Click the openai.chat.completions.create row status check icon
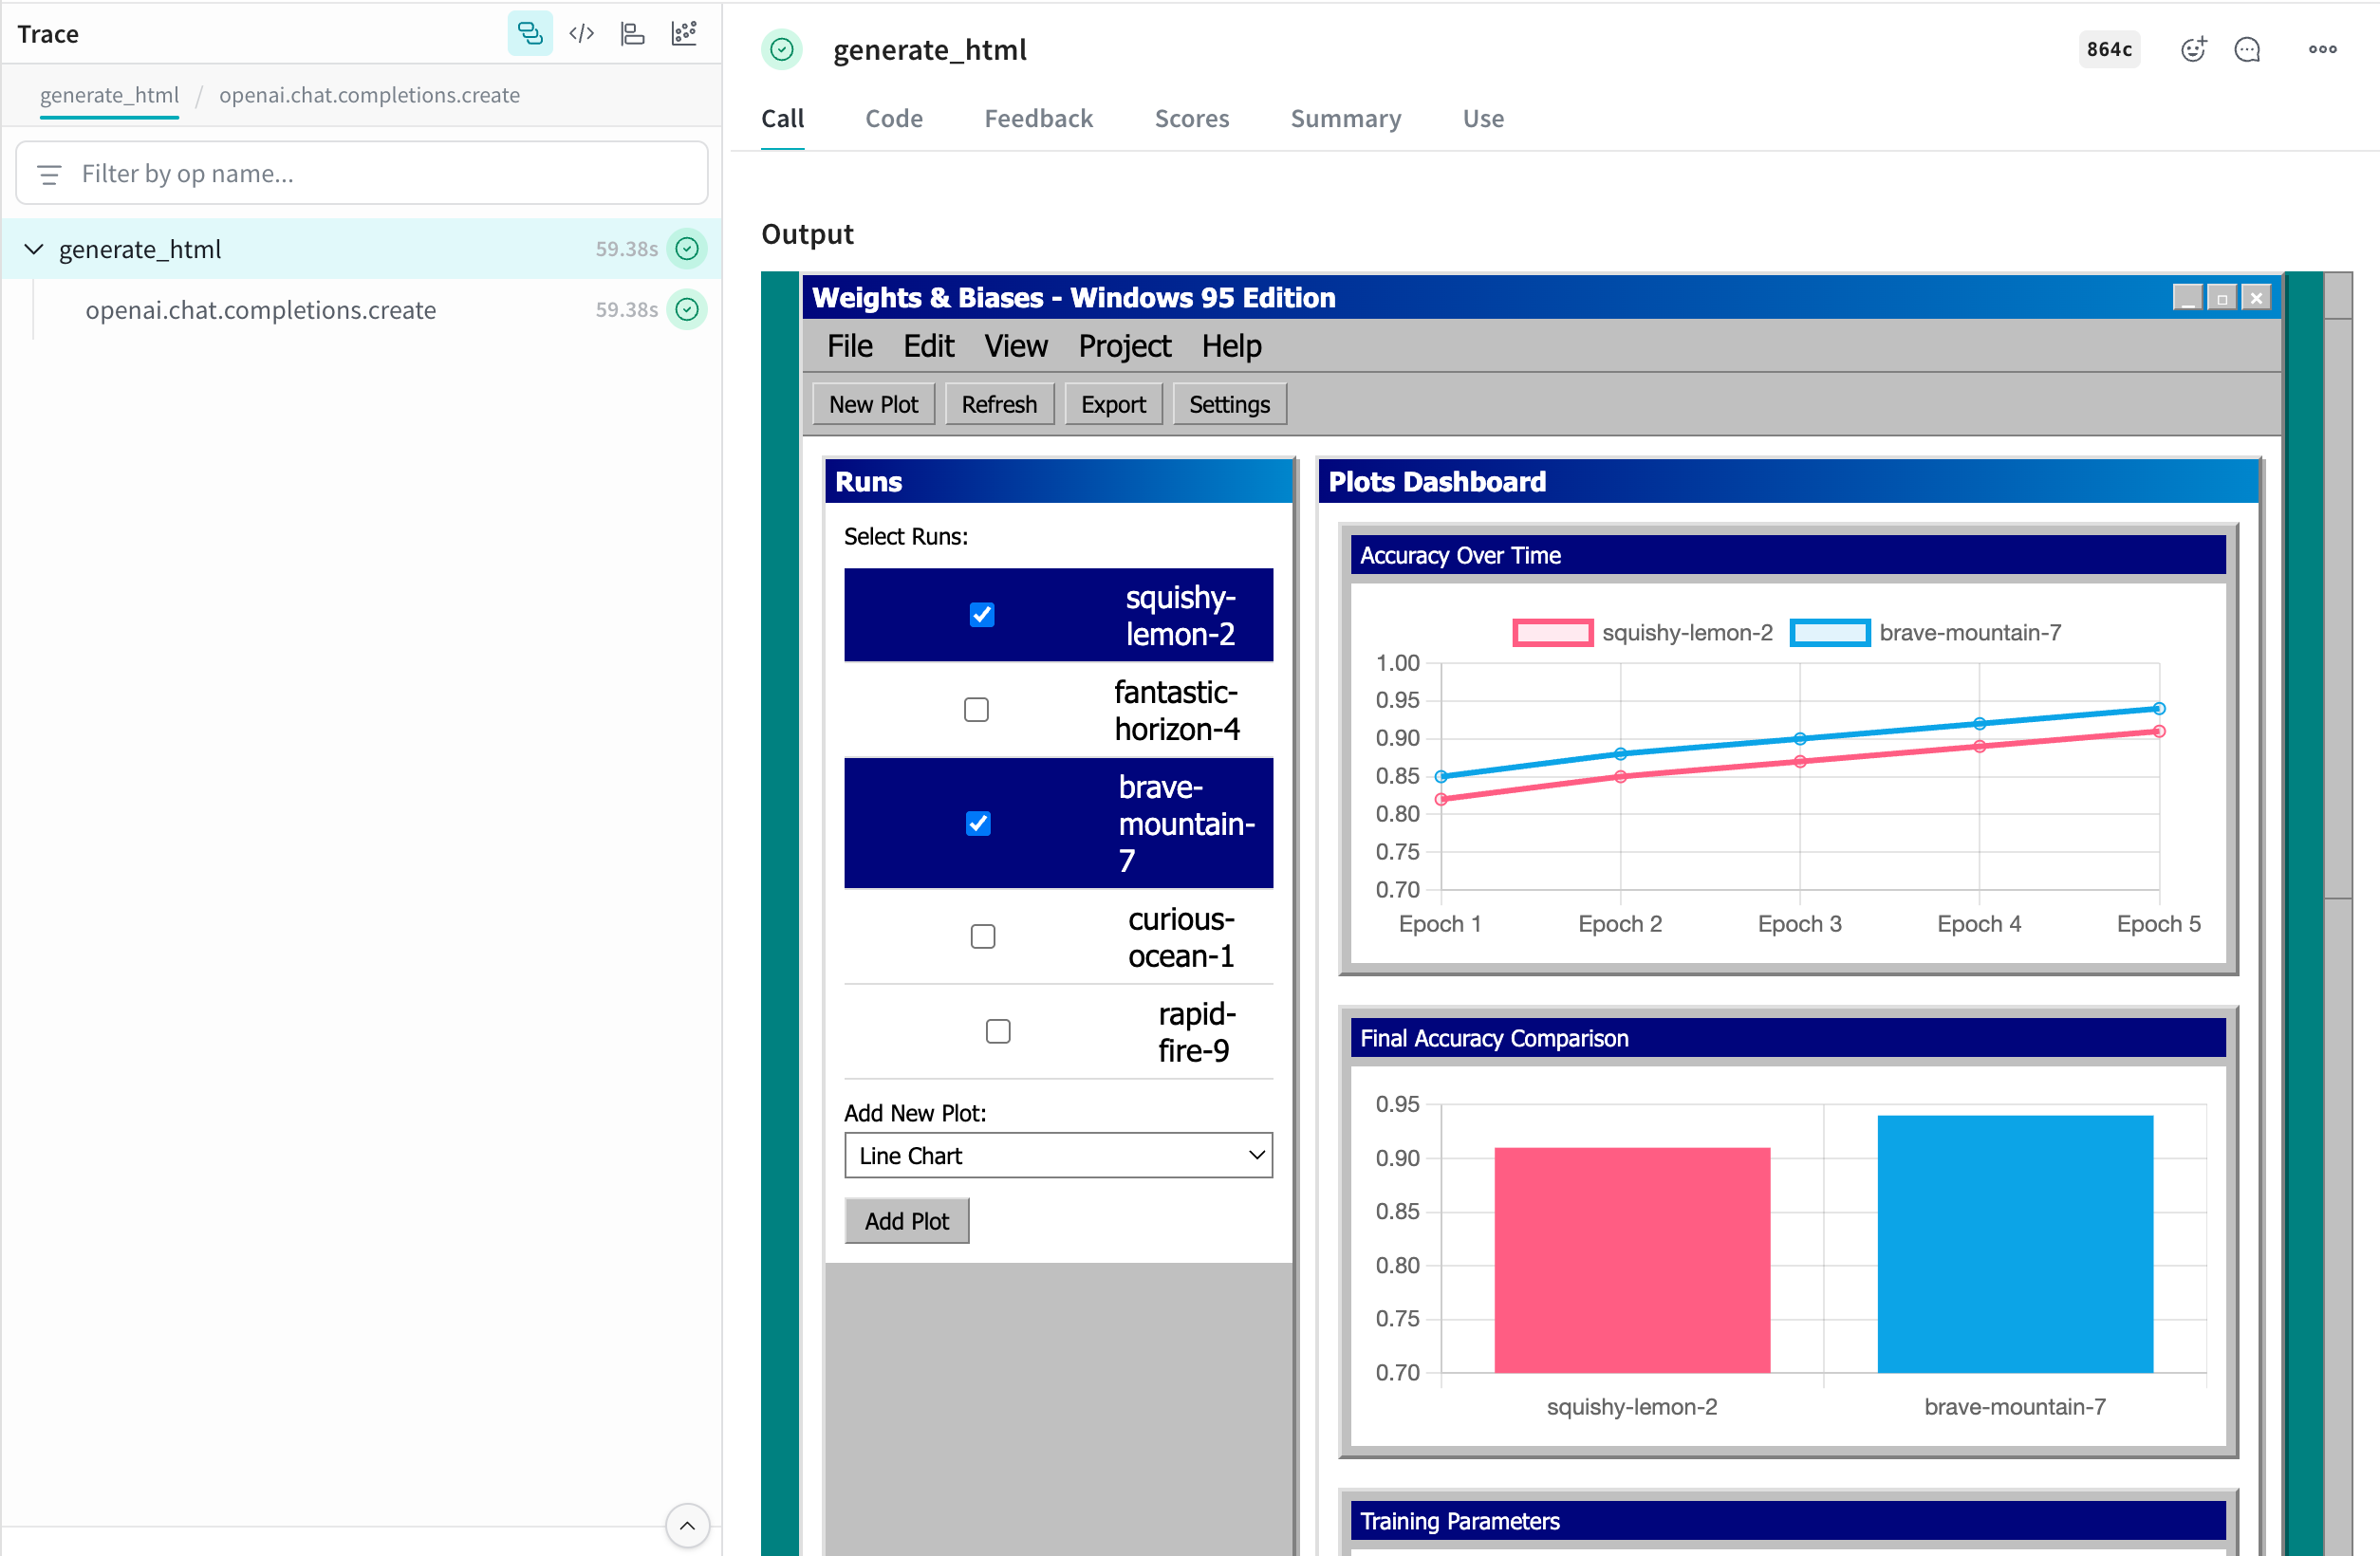 (x=687, y=310)
